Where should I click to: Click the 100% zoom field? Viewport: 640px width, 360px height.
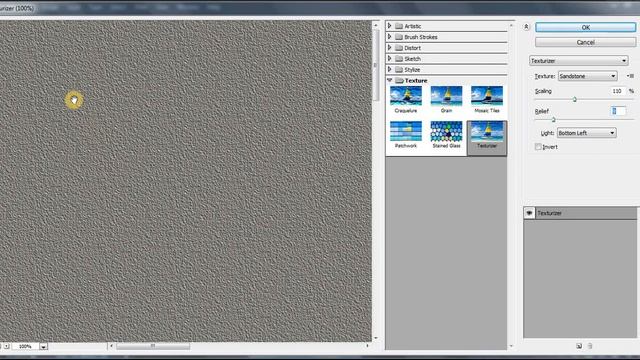(x=25, y=346)
